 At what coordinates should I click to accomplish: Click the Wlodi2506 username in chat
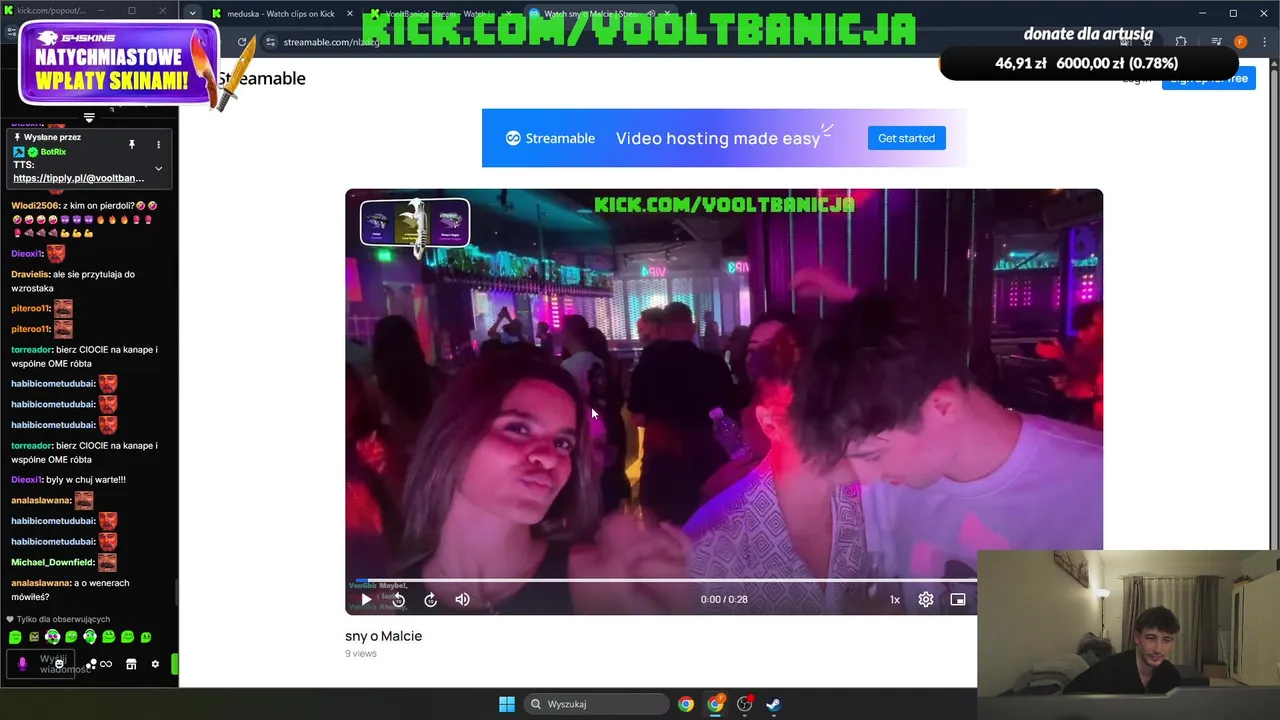35,205
